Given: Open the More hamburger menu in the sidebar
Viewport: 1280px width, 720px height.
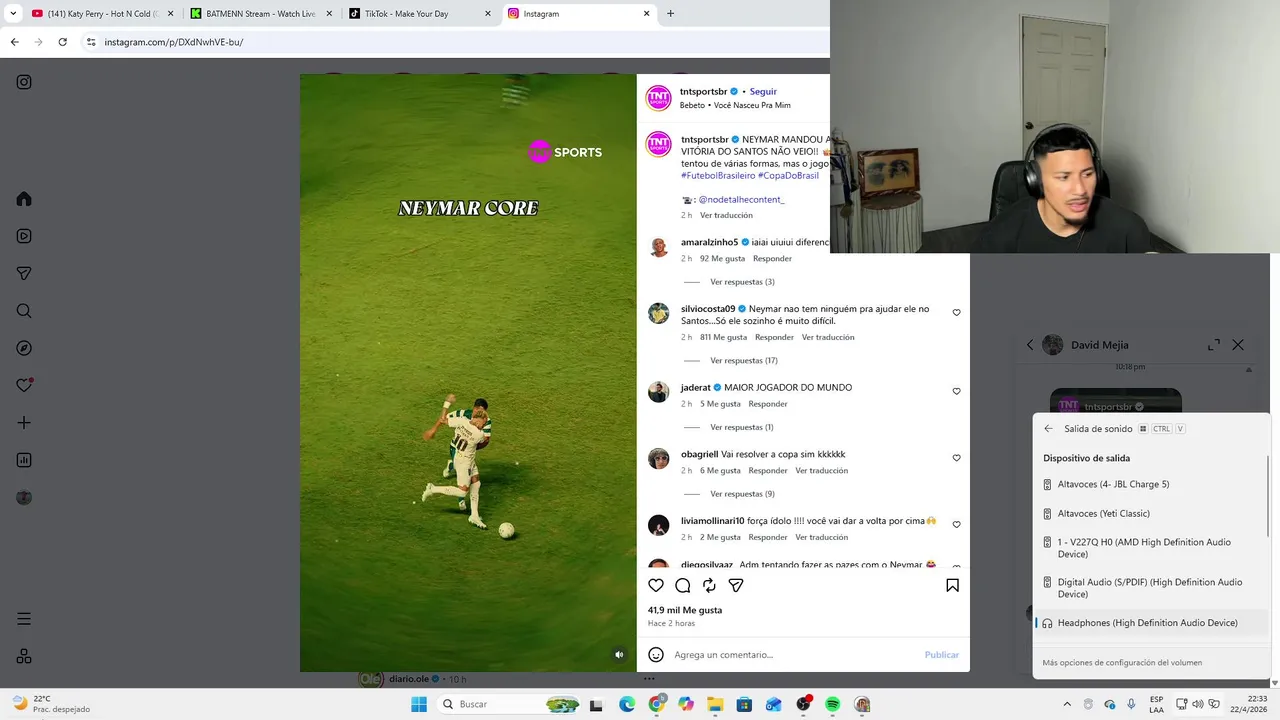Looking at the screenshot, I should coord(24,619).
